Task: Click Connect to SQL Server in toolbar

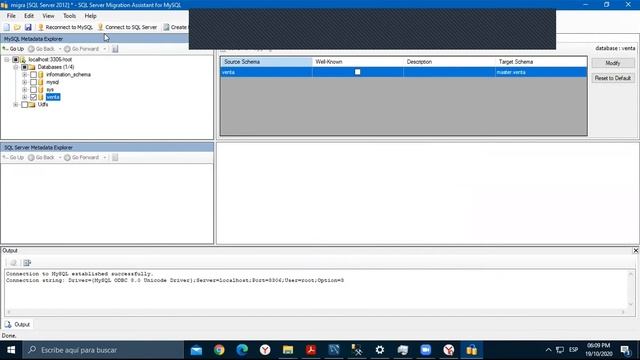Action: 127,27
